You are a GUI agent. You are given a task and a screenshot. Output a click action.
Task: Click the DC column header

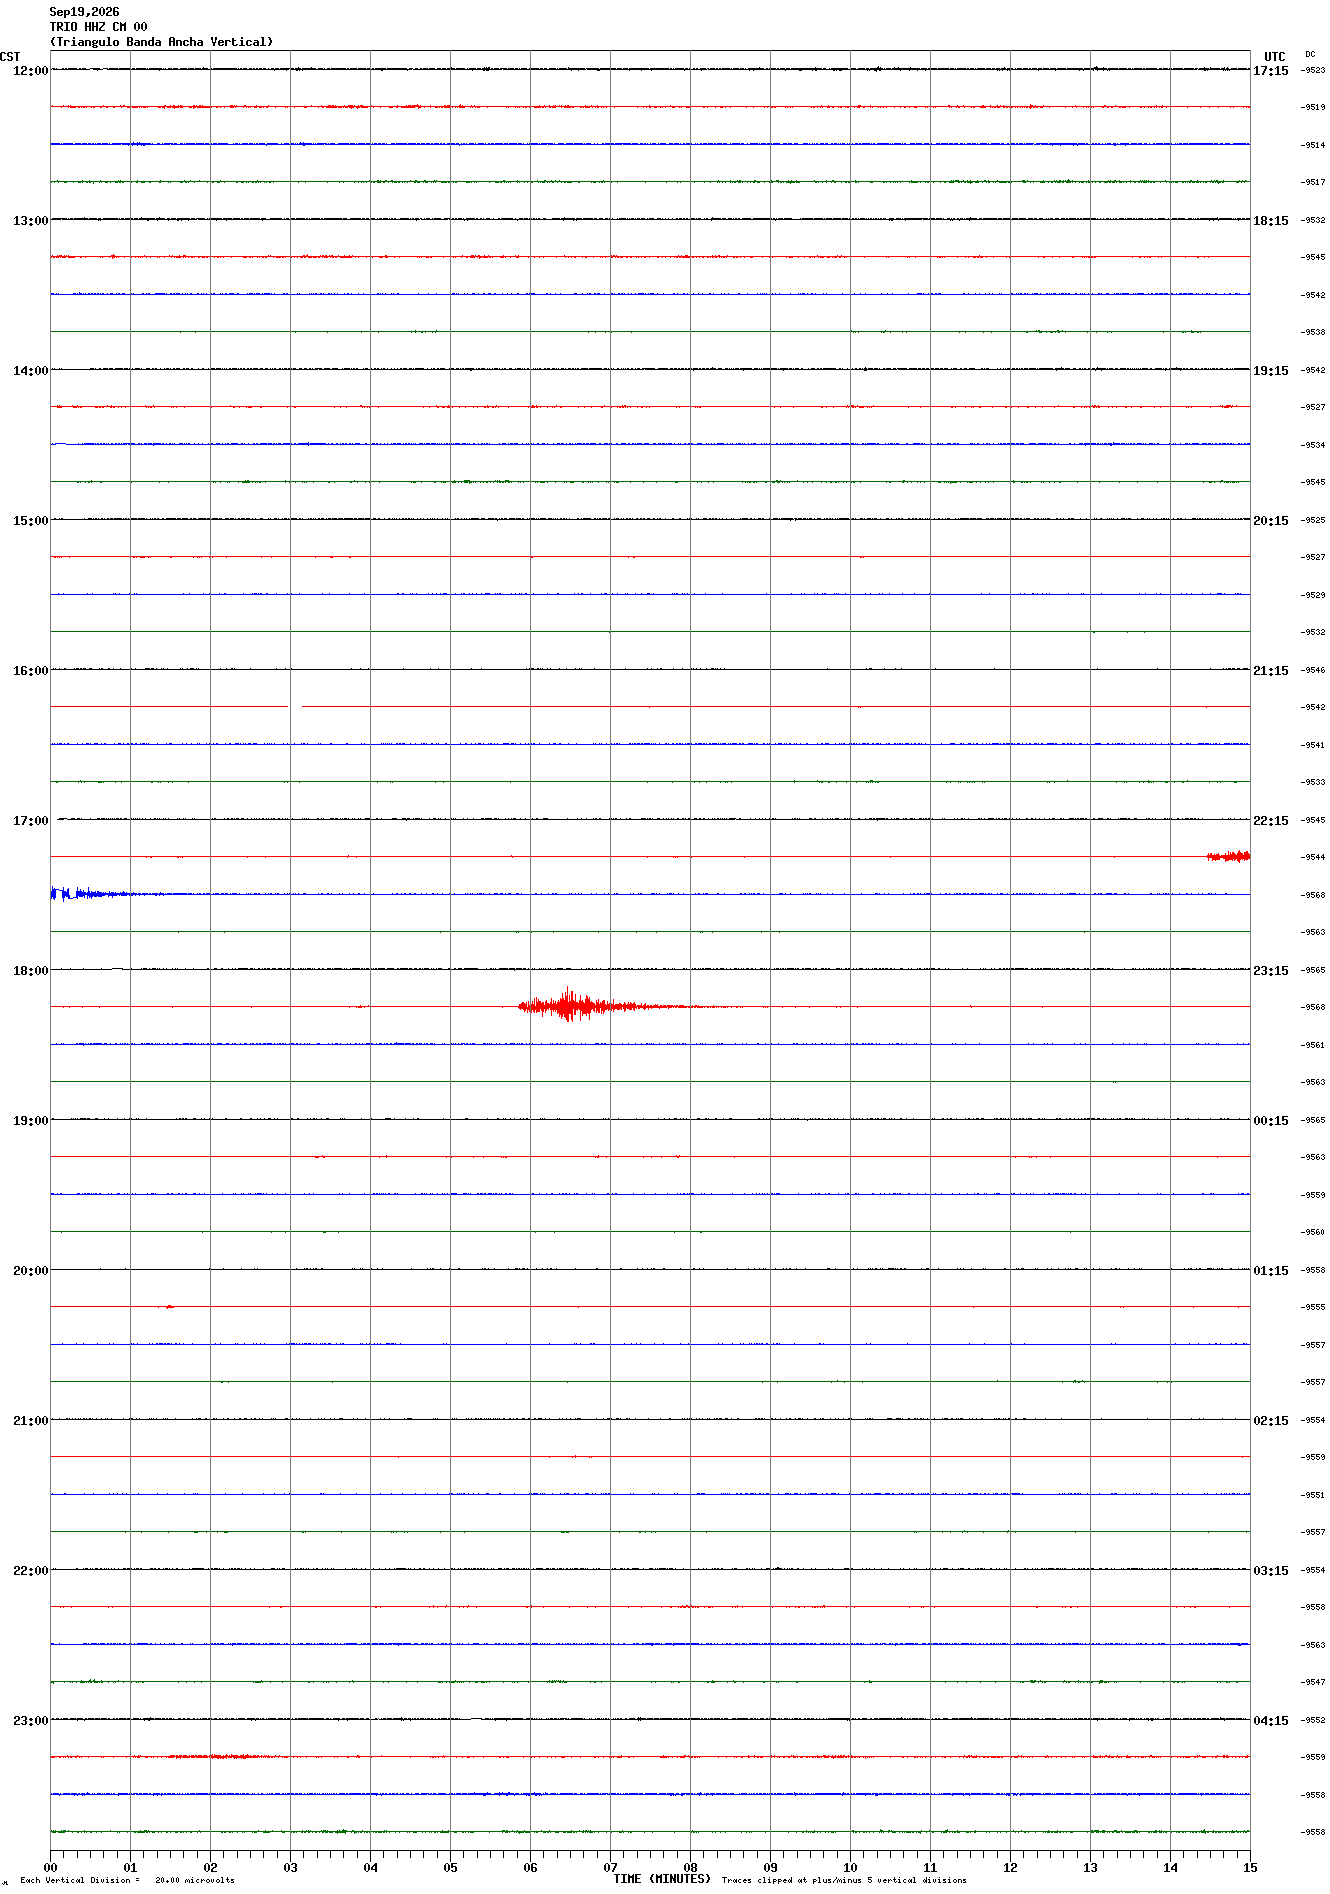(1310, 54)
